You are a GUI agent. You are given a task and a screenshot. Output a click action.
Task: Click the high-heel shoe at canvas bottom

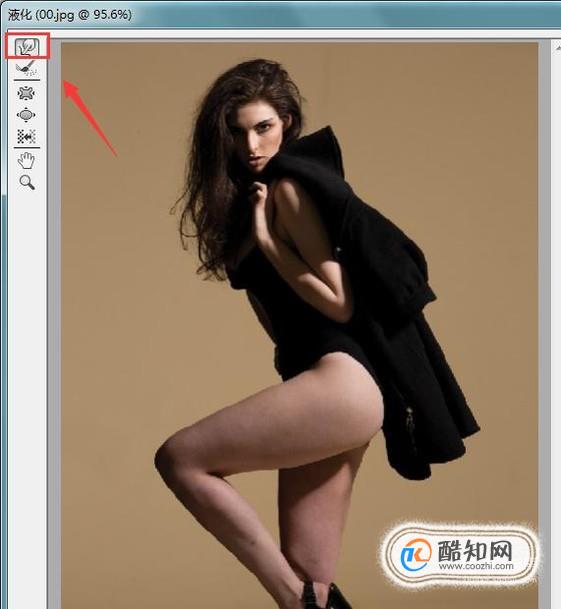click(326, 595)
